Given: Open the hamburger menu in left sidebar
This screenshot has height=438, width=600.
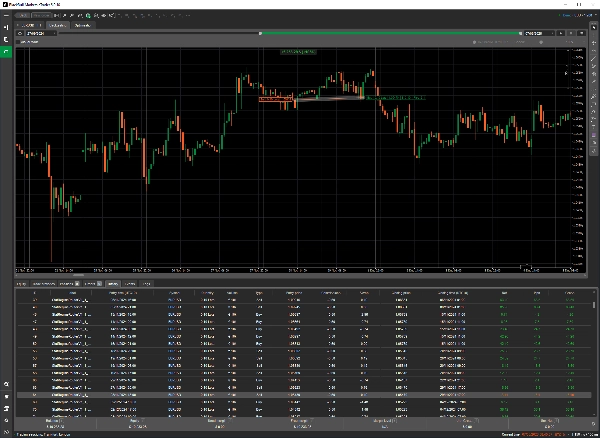Looking at the screenshot, I should click(x=6, y=15).
